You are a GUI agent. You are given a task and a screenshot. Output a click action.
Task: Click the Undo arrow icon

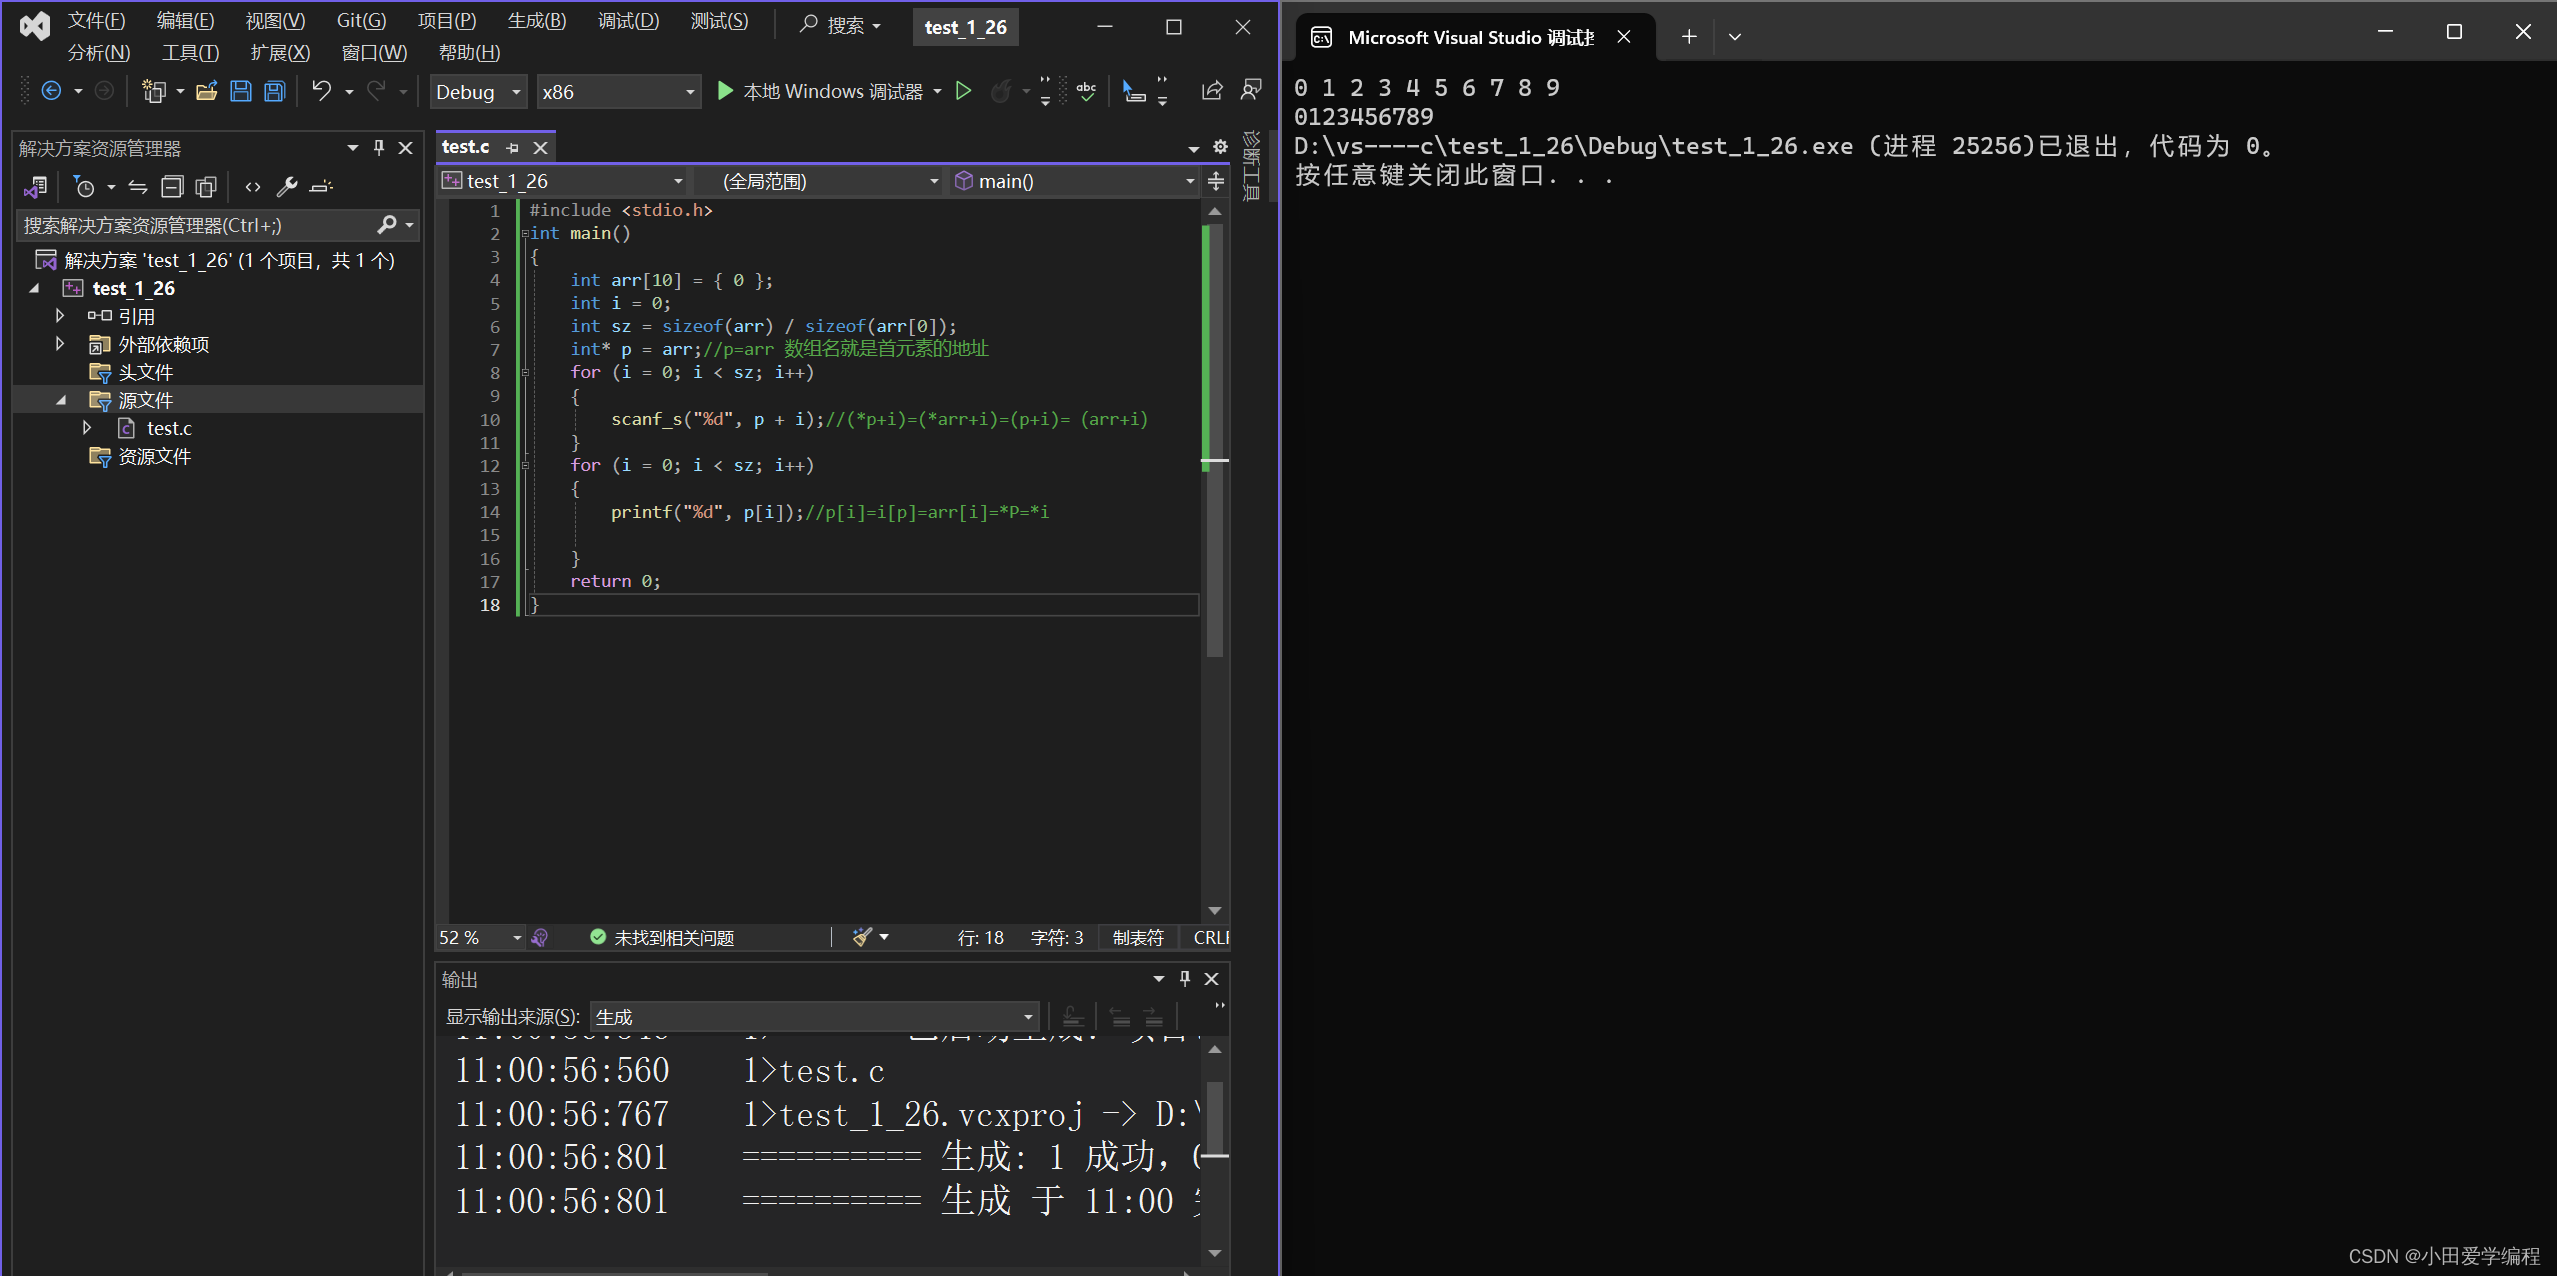click(x=321, y=92)
